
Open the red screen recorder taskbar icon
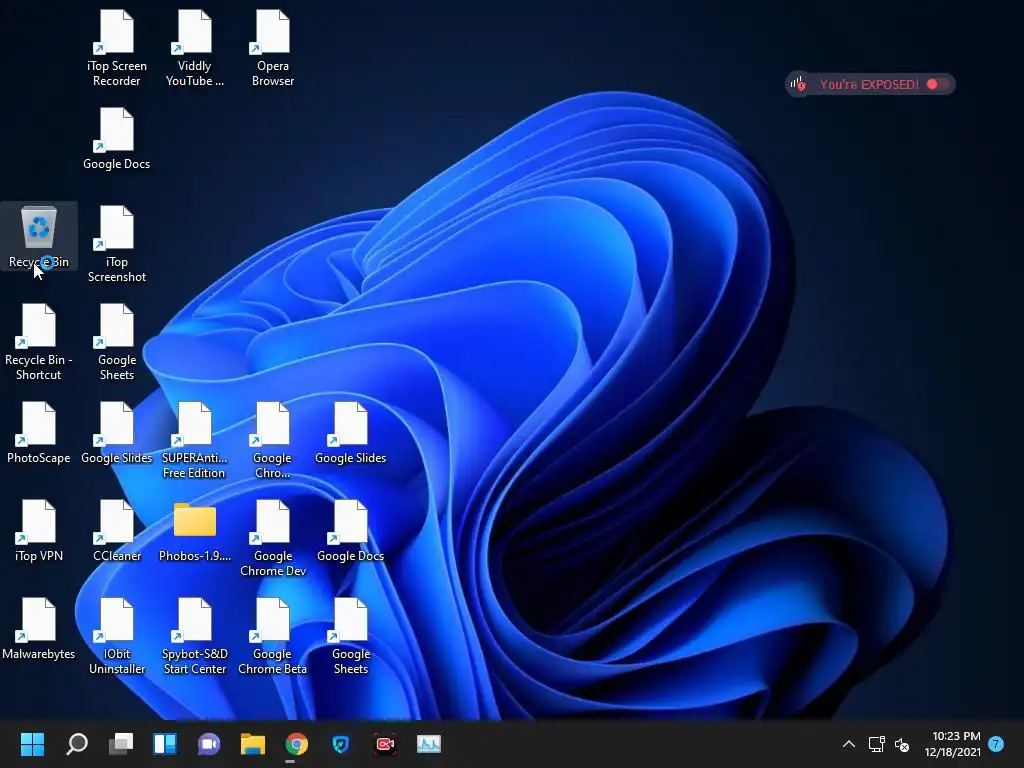pyautogui.click(x=385, y=744)
